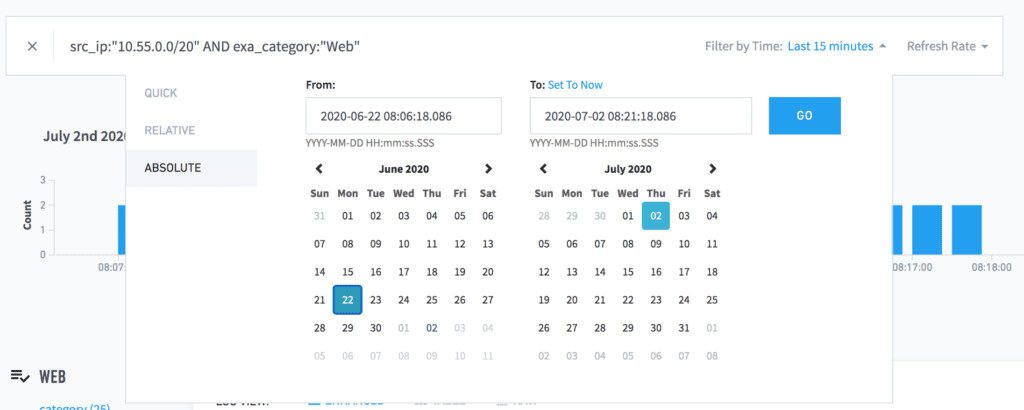Screen dimensions: 1024x410
Task: Clear the search query with X icon
Action: pos(32,47)
